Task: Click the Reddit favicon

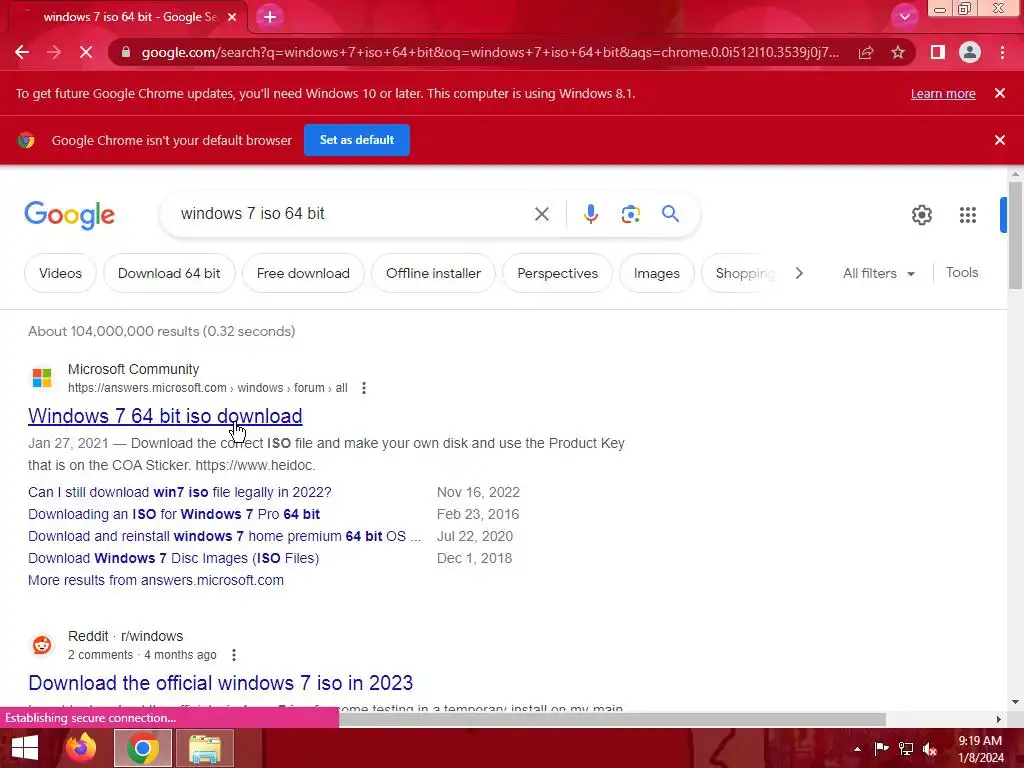Action: (x=42, y=645)
